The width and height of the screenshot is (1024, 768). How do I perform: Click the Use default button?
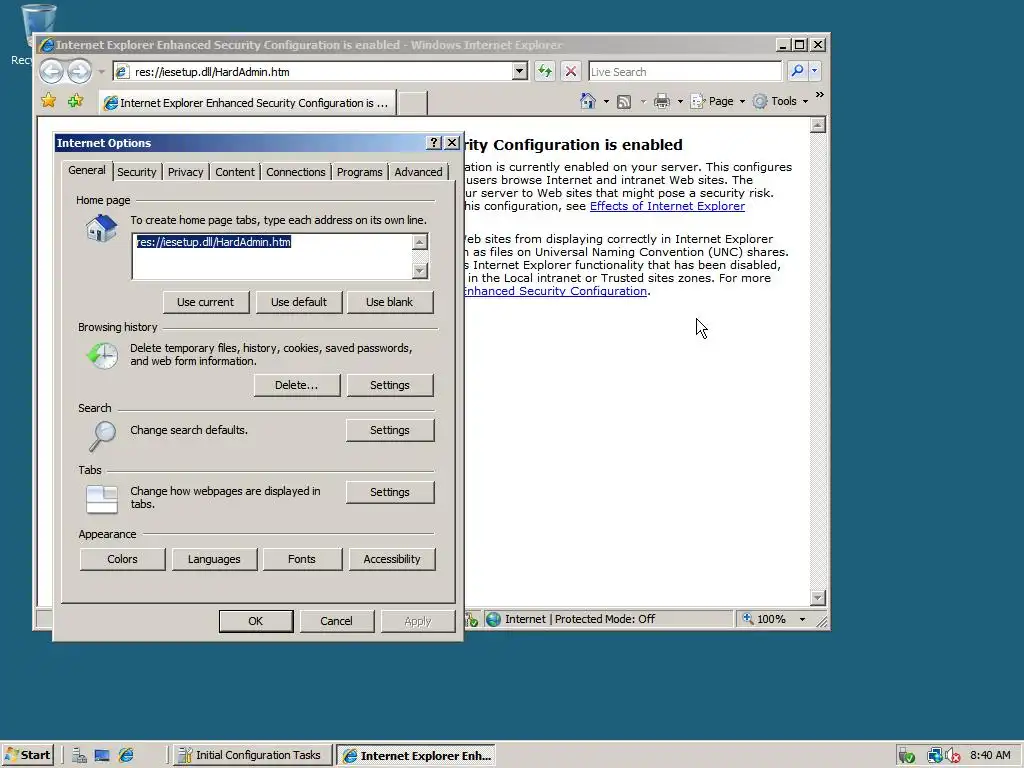coord(298,302)
